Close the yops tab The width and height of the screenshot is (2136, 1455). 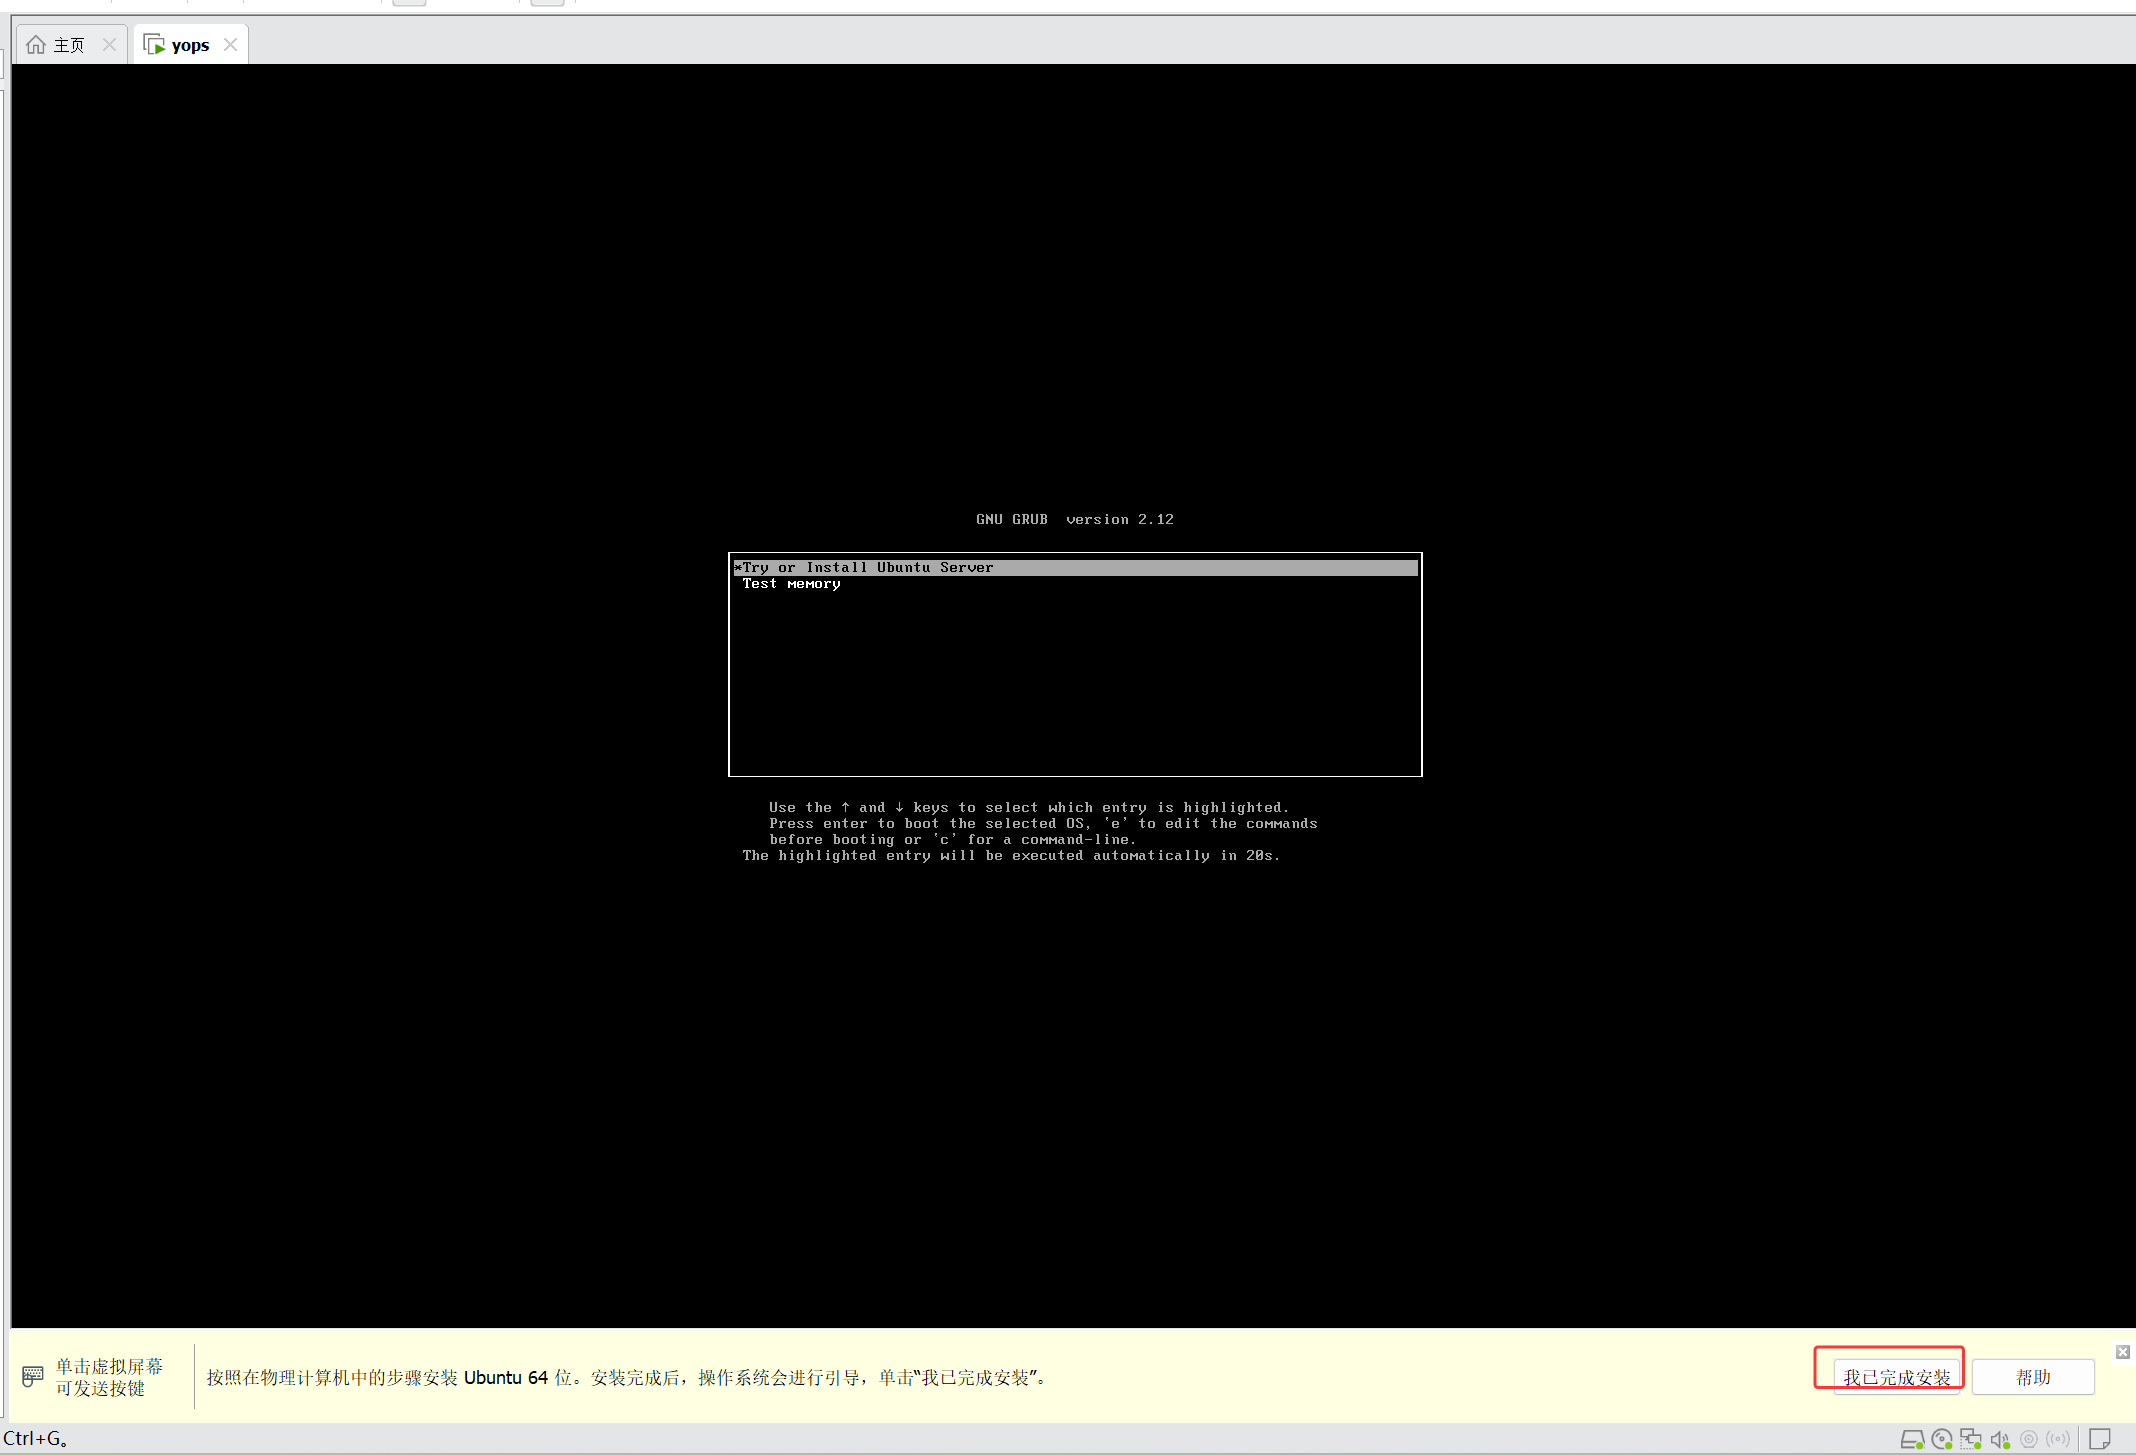click(x=231, y=45)
